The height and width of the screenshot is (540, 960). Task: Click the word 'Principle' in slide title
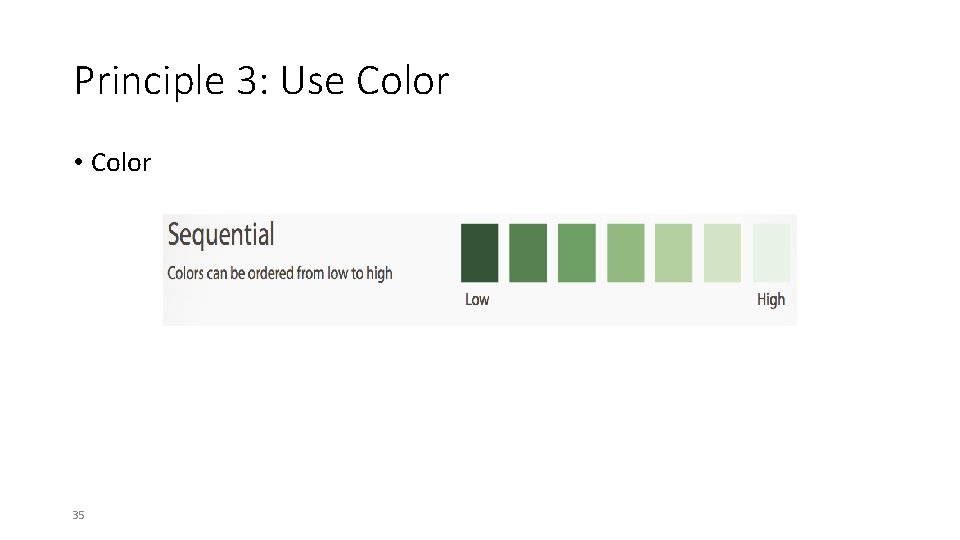pyautogui.click(x=148, y=81)
